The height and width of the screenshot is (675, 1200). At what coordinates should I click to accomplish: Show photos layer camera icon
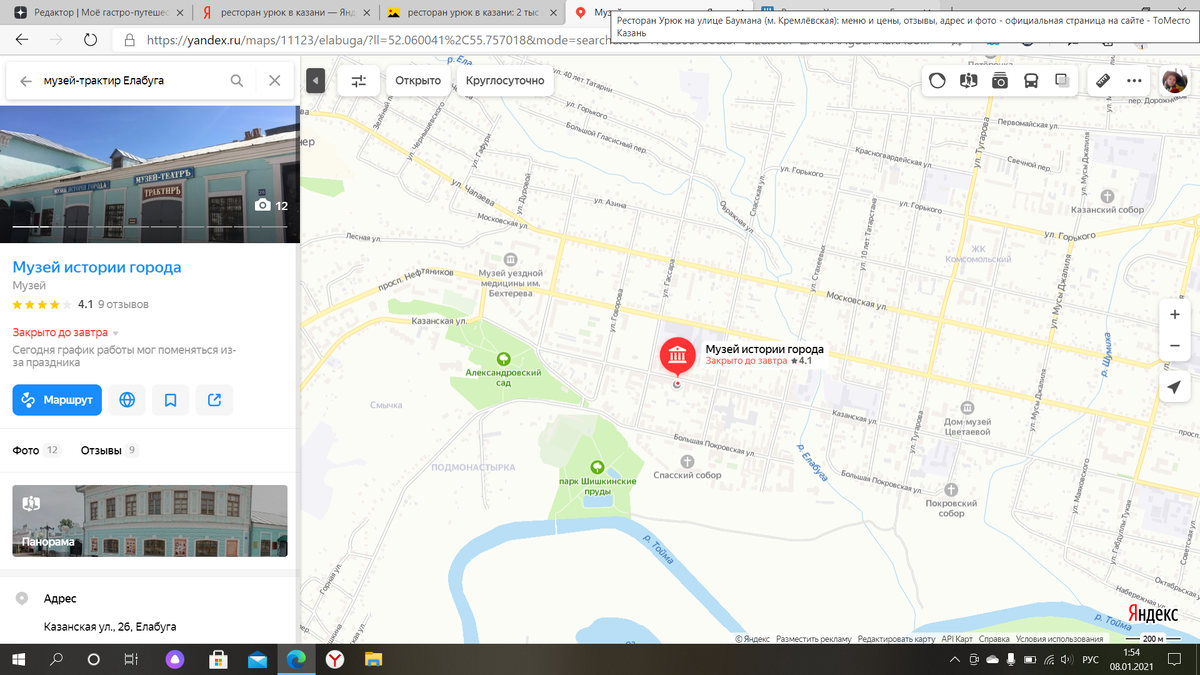1000,81
